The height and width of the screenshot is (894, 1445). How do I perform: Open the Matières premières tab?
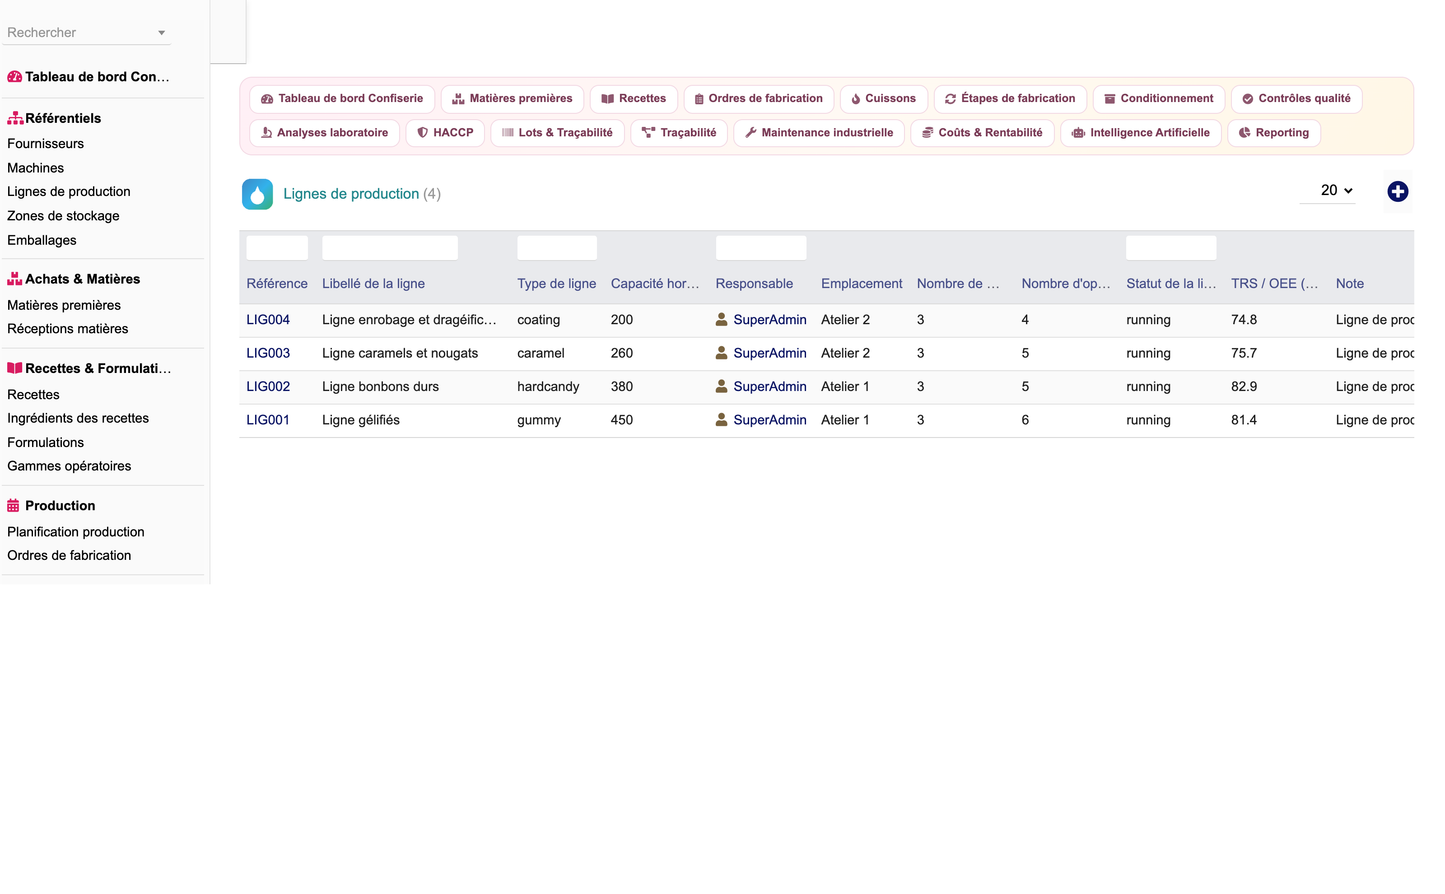512,99
